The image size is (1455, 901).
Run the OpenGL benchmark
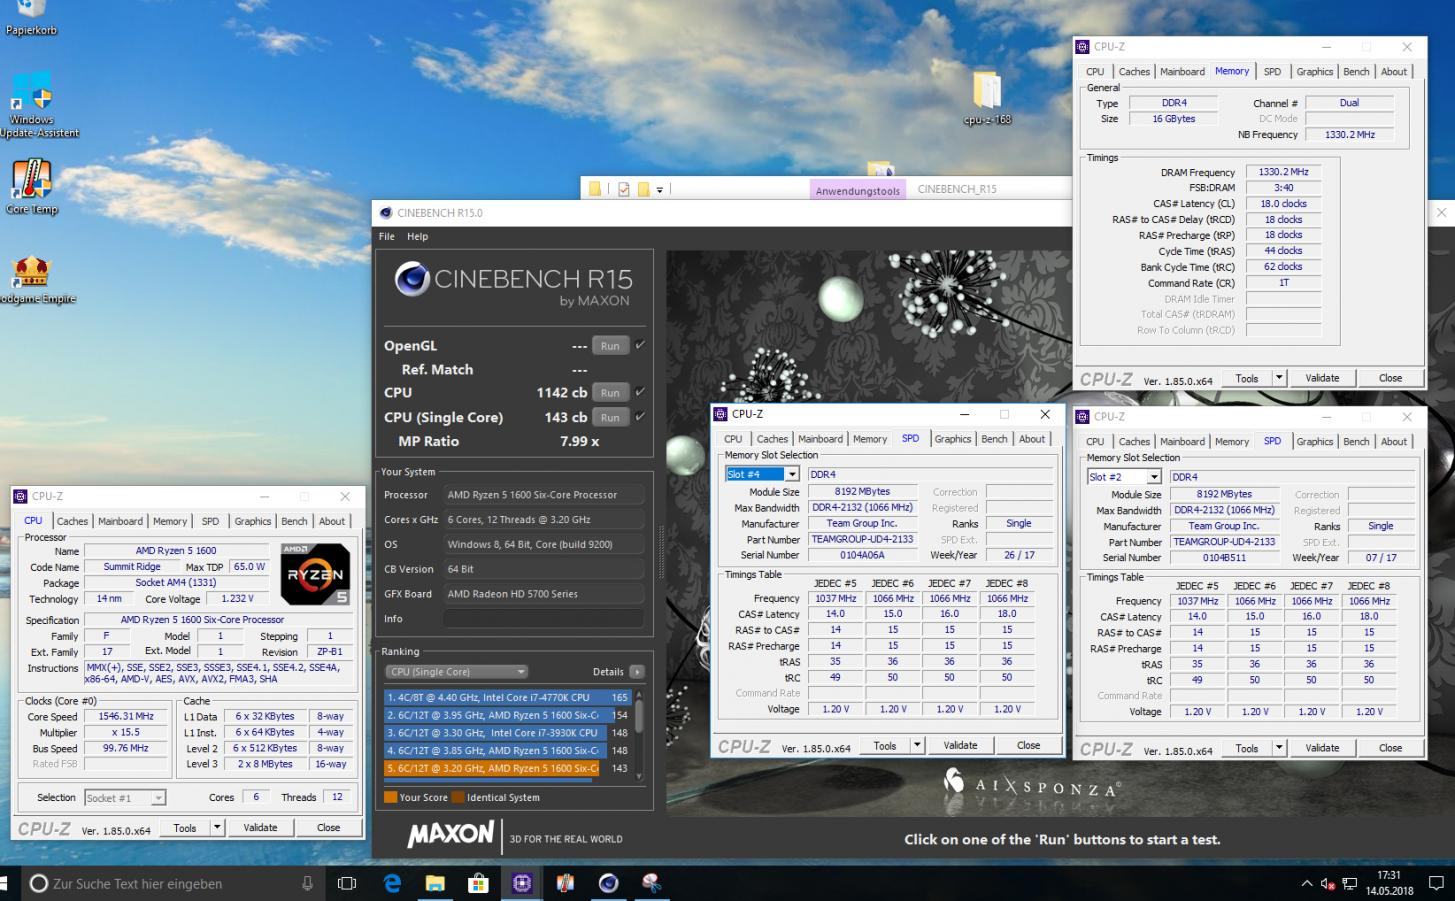[x=610, y=346]
